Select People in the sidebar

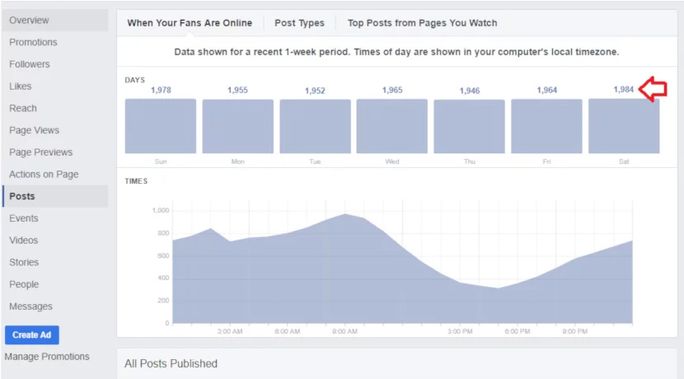pyautogui.click(x=24, y=284)
